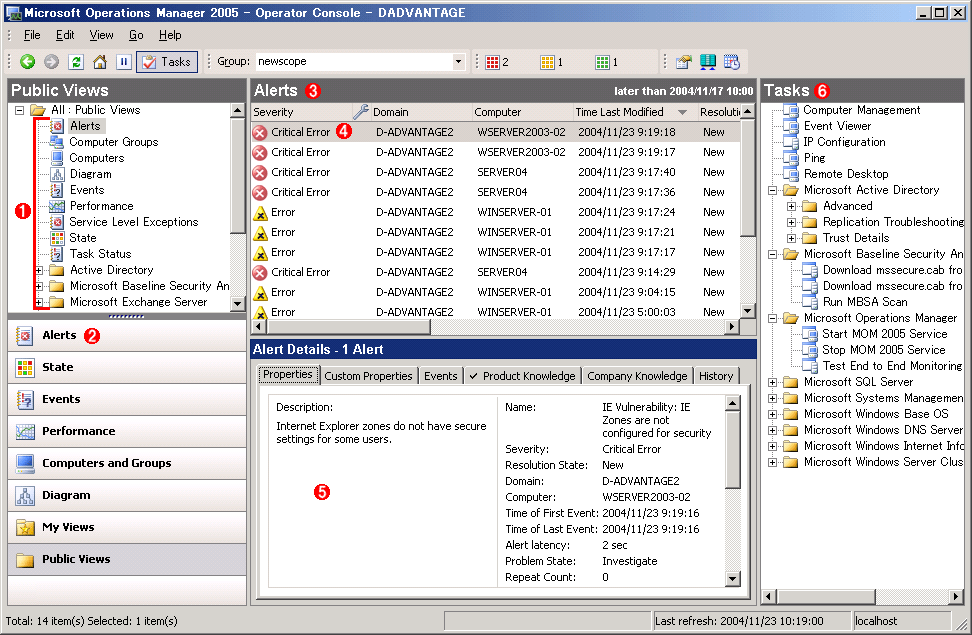Open the Go menu

point(136,35)
